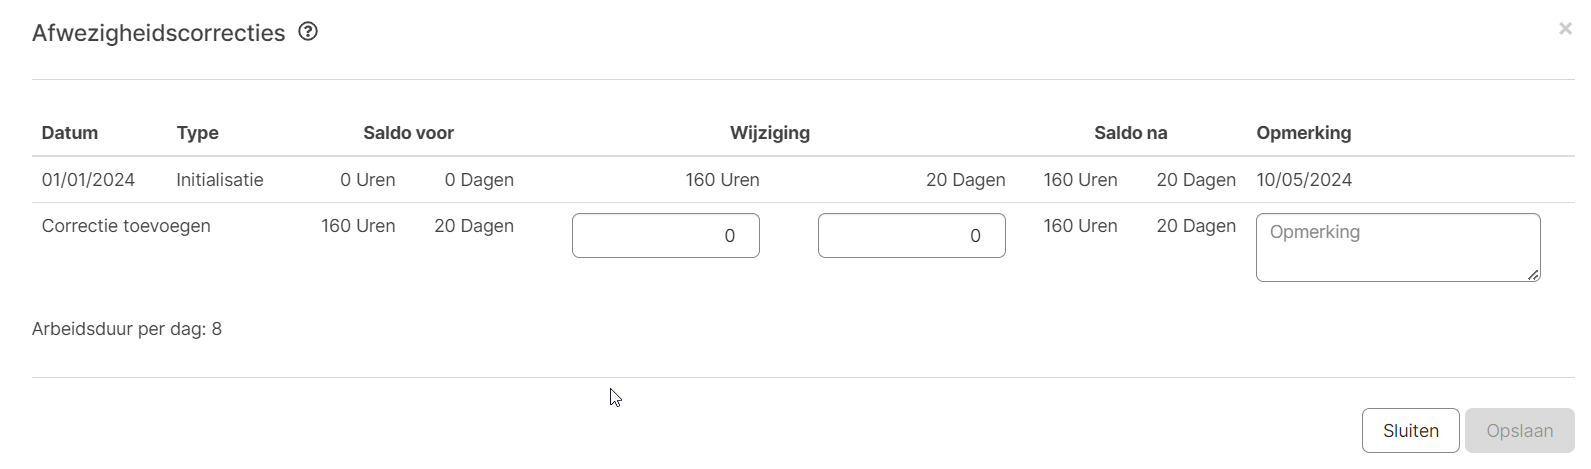Click the resize handle of the Opmerking box
The image size is (1591, 469).
point(1533,275)
